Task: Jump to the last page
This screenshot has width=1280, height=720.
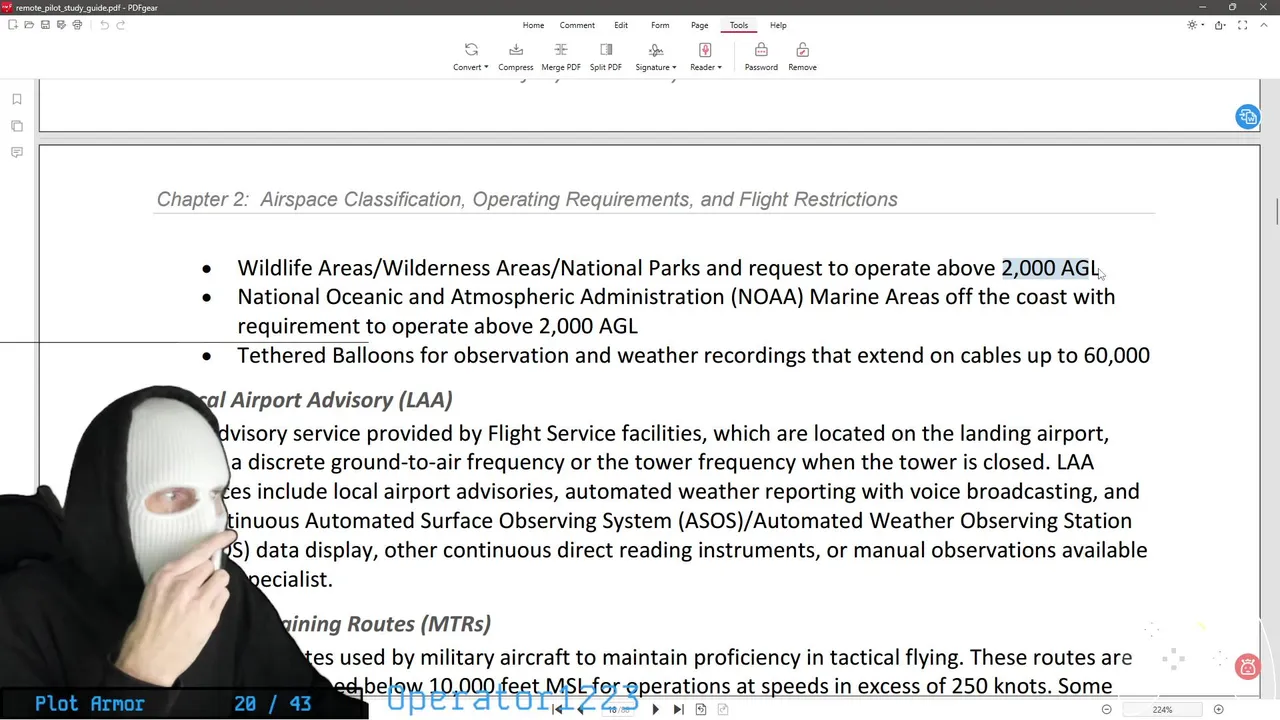Action: [x=678, y=709]
